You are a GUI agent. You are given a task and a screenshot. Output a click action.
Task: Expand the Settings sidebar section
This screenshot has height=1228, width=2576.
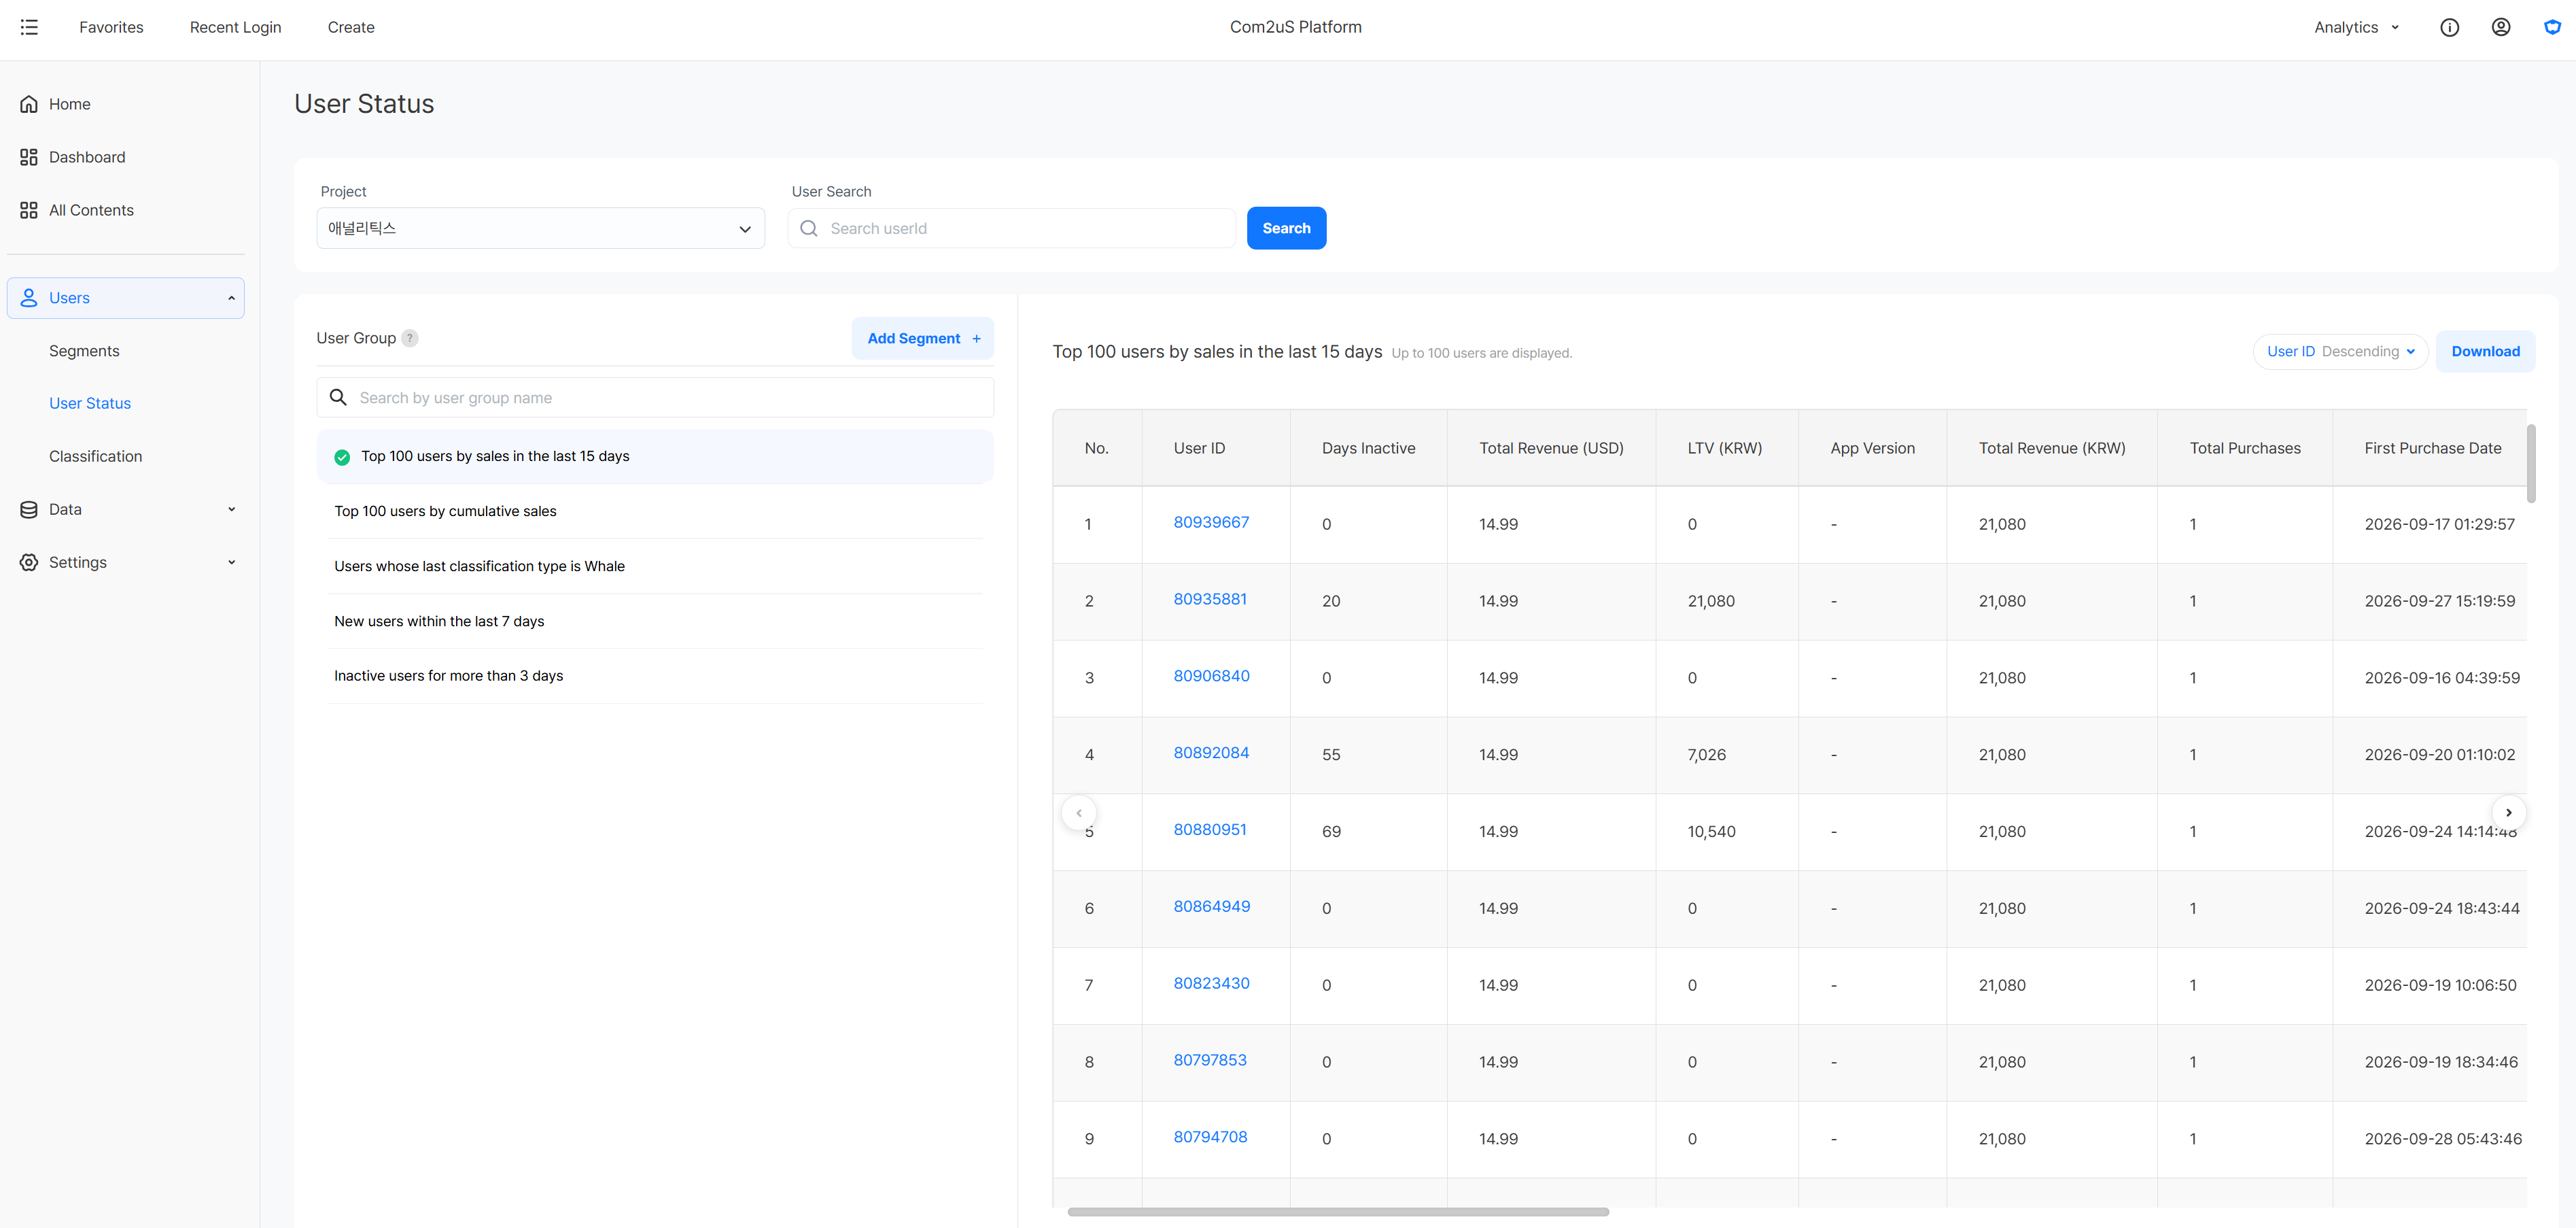(231, 562)
